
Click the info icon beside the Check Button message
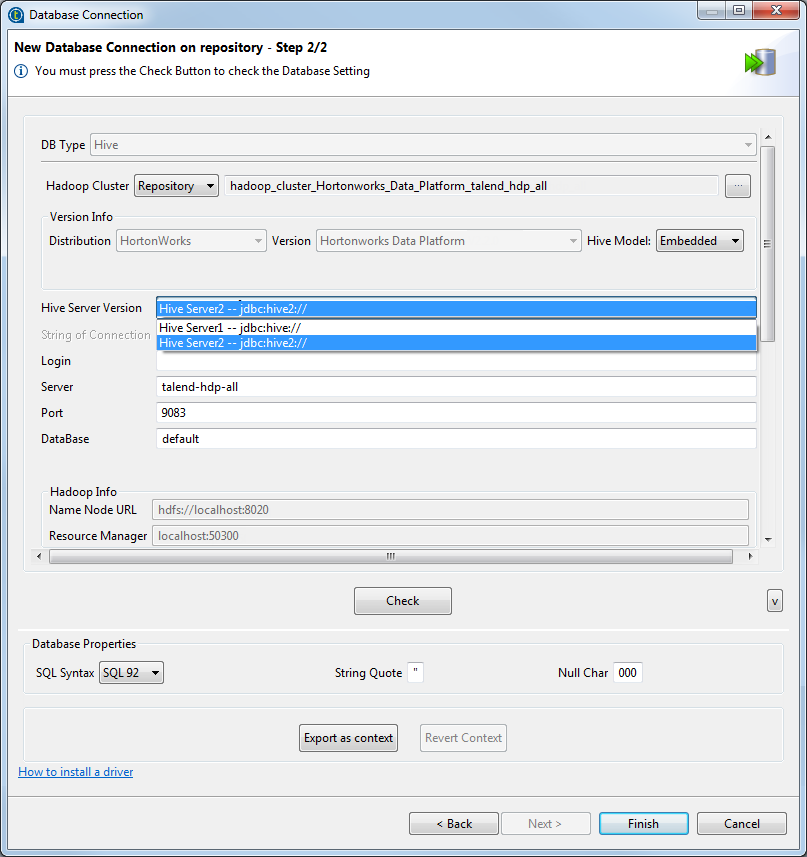(x=21, y=71)
